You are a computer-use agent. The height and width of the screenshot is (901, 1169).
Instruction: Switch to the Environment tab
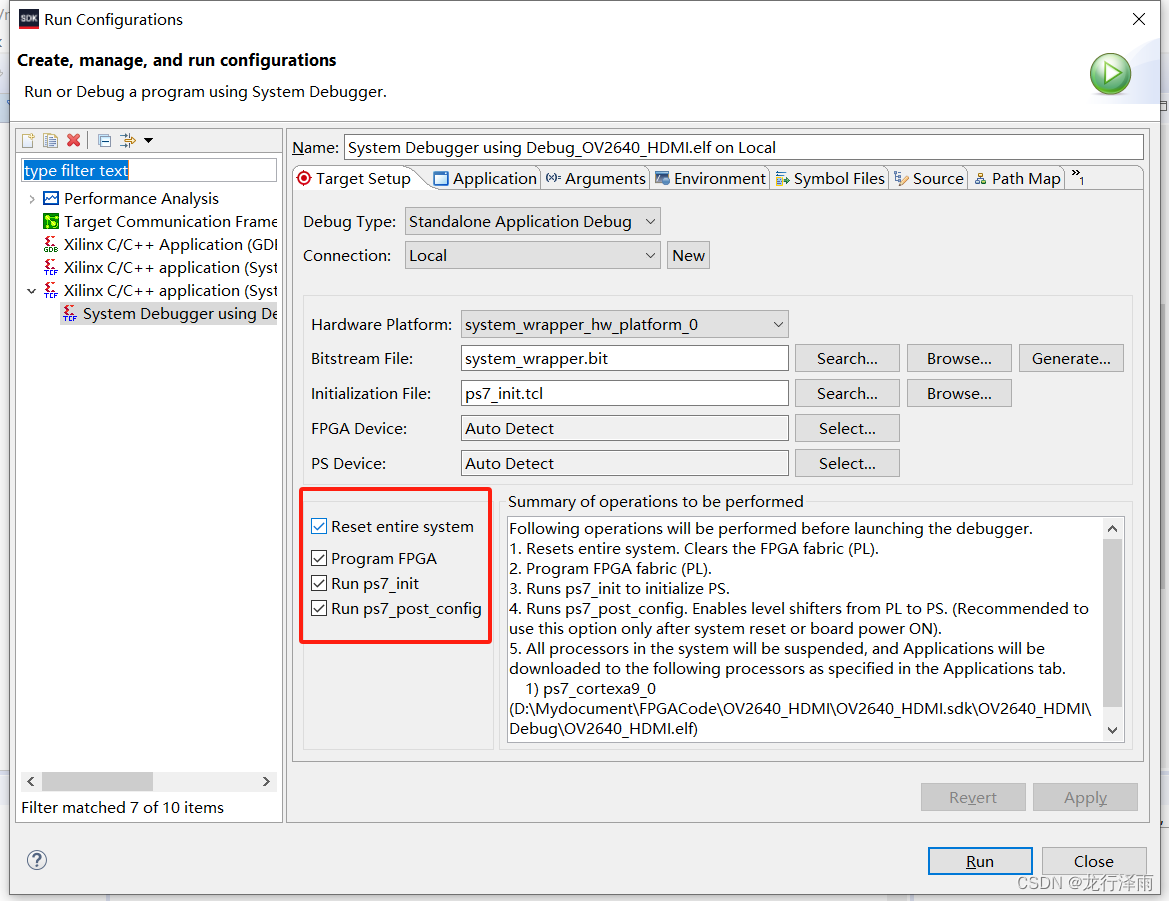tap(710, 178)
